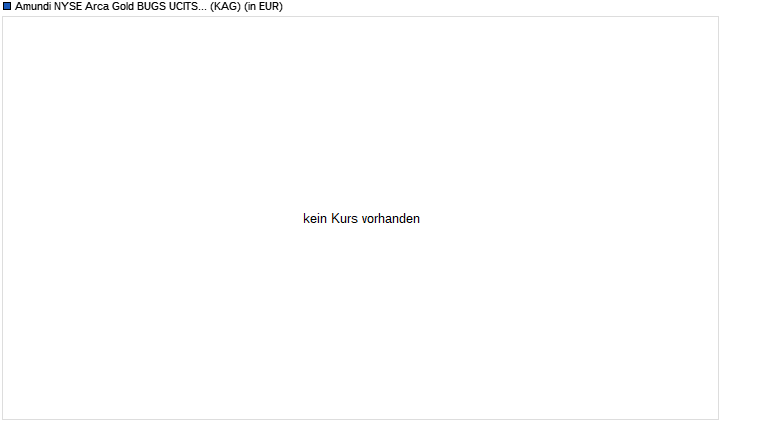The width and height of the screenshot is (760, 435).
Task: Click the word 'Kurs' in the chart
Action: (345, 219)
